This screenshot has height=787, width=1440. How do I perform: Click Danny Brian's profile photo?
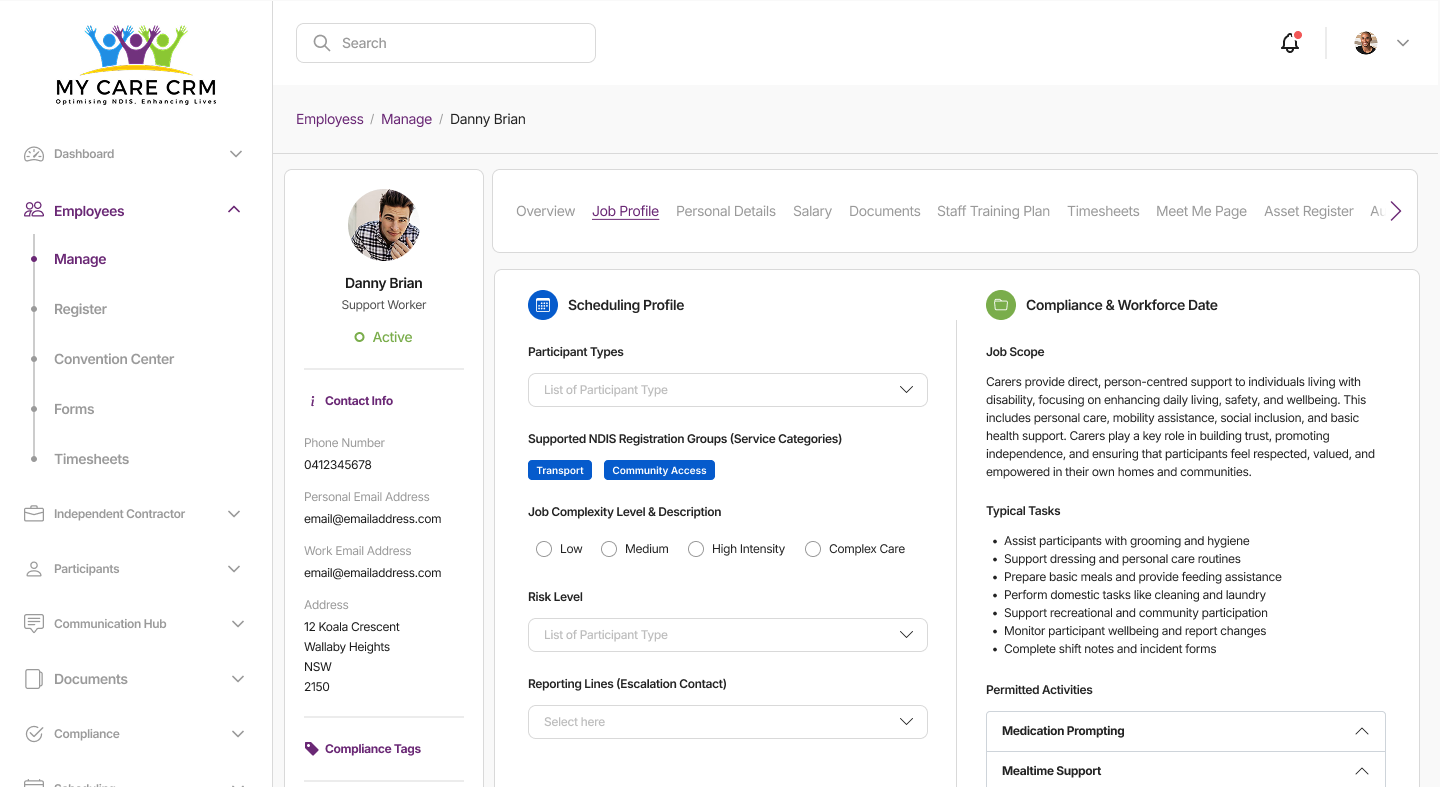384,225
